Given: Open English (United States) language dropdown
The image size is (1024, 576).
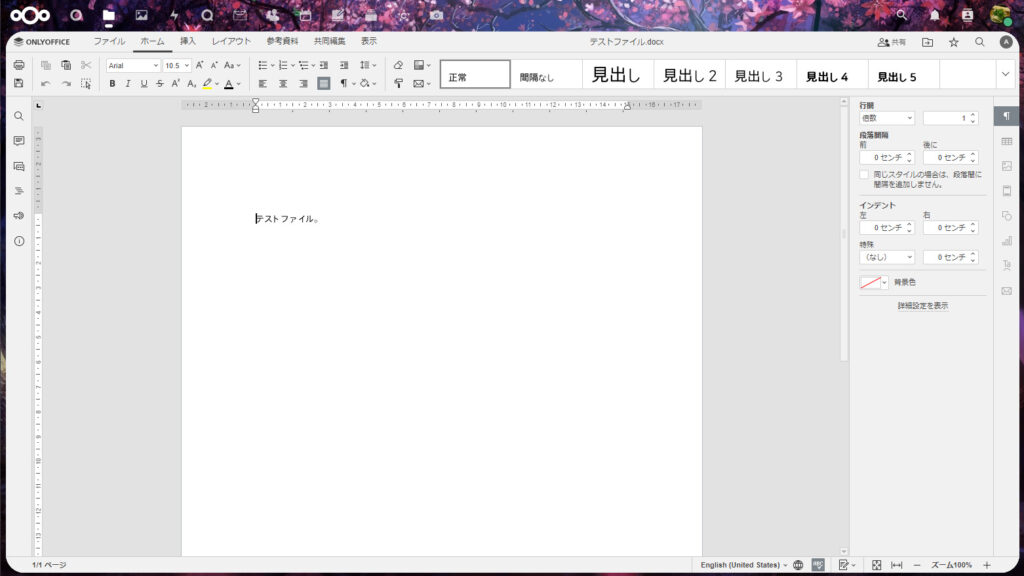Looking at the screenshot, I should click(744, 565).
